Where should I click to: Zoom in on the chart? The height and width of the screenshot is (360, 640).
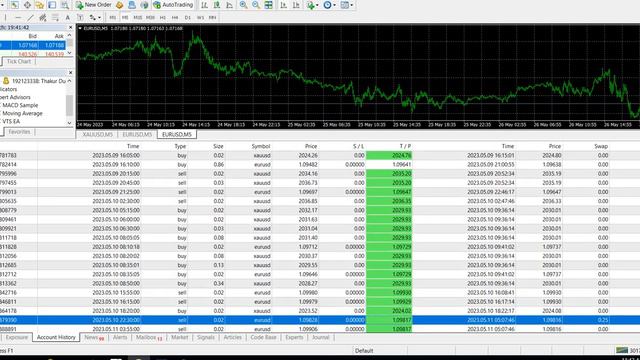(243, 5)
